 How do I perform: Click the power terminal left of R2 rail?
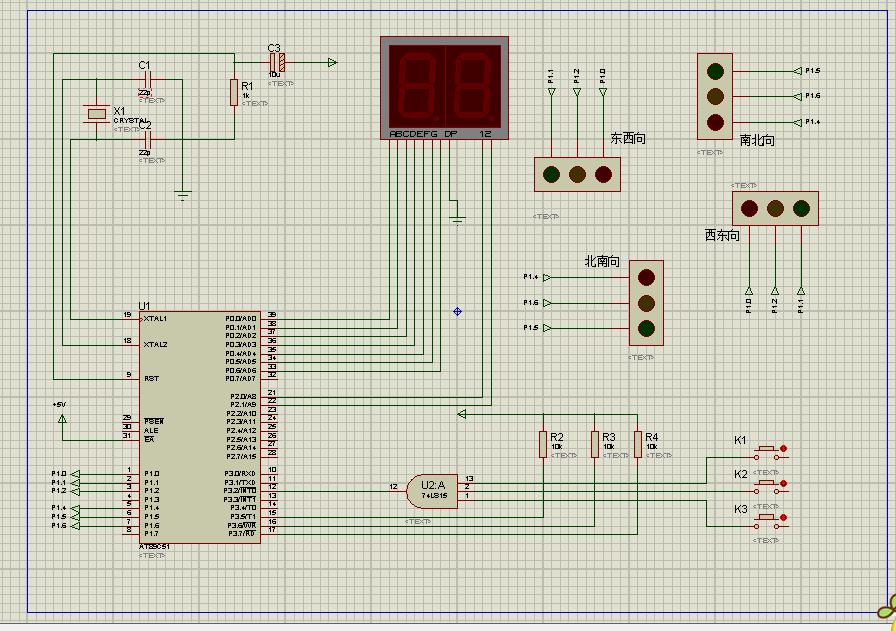(462, 414)
